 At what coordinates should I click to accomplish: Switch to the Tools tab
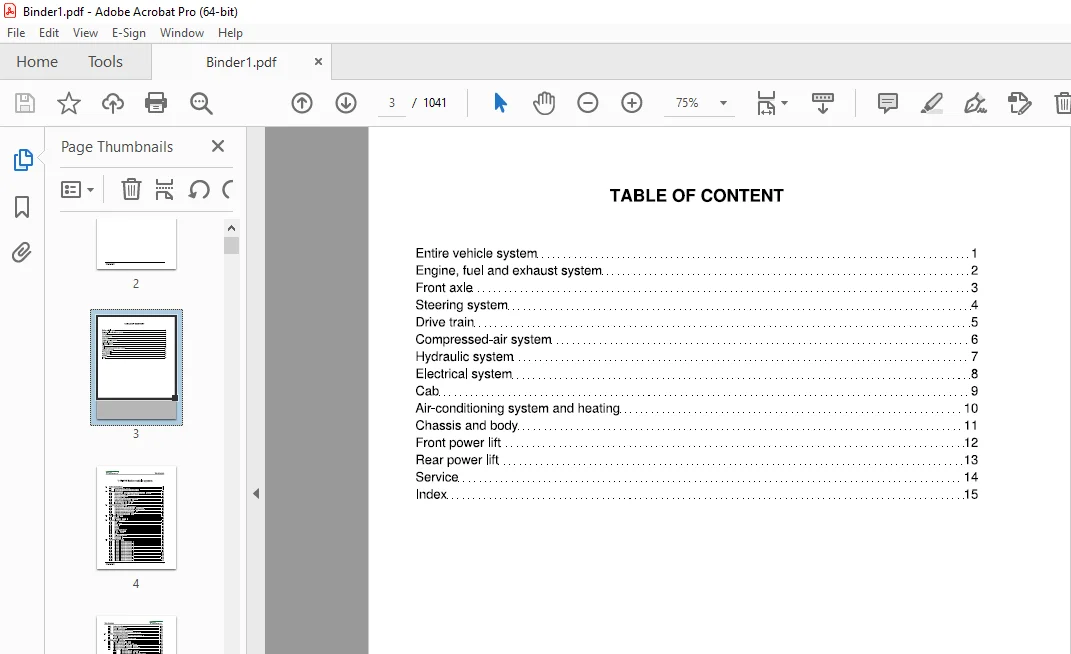point(105,62)
